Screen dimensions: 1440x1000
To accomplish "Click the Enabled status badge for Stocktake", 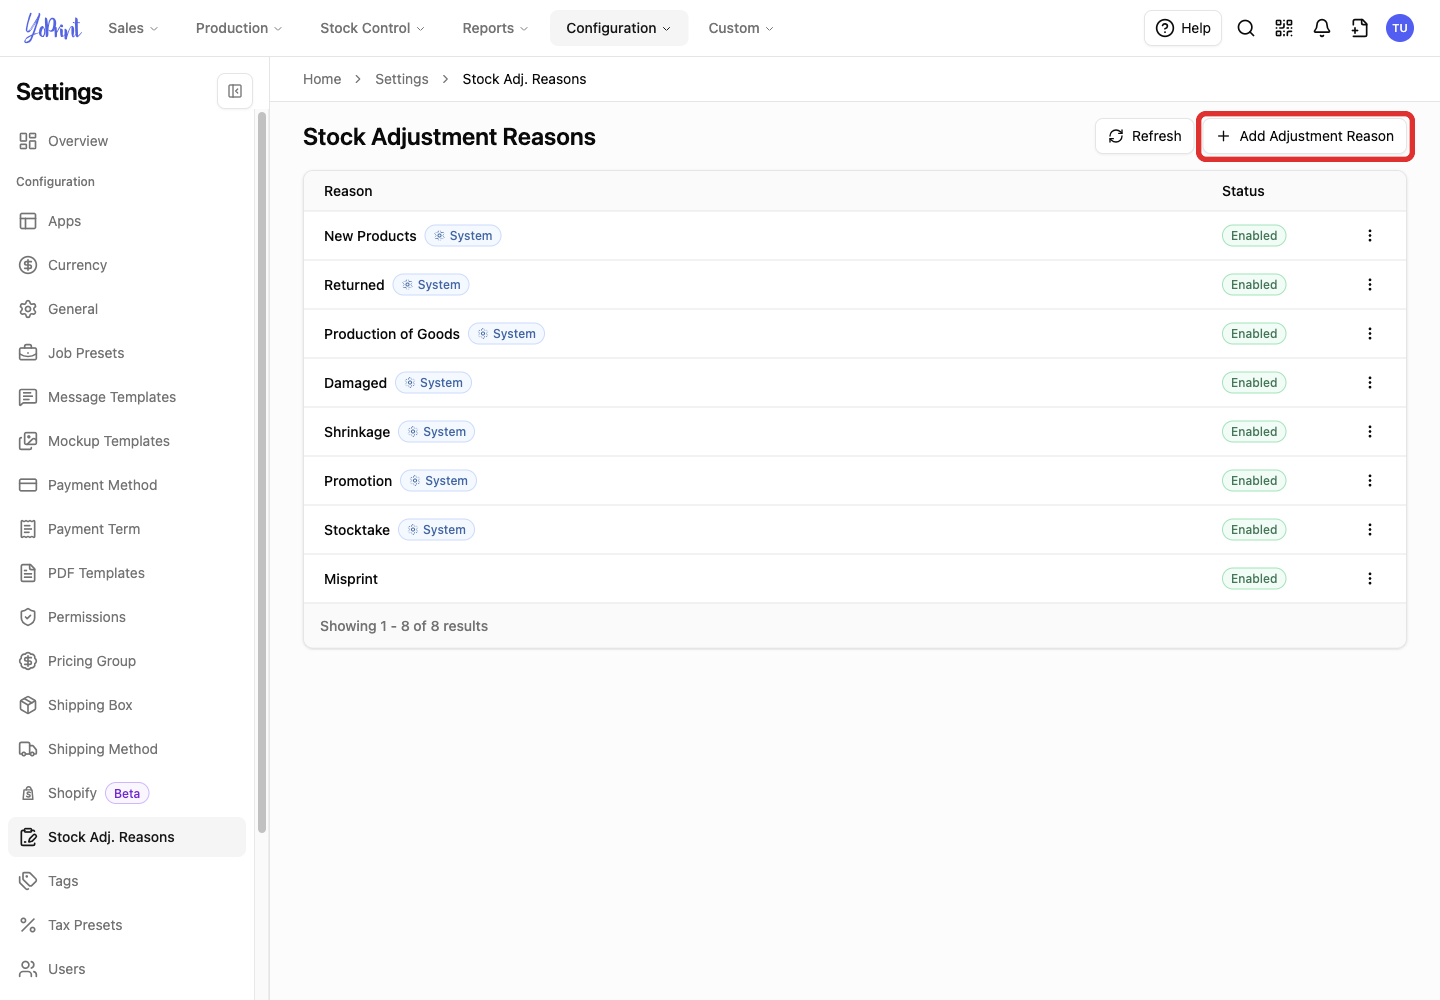I will pos(1254,530).
